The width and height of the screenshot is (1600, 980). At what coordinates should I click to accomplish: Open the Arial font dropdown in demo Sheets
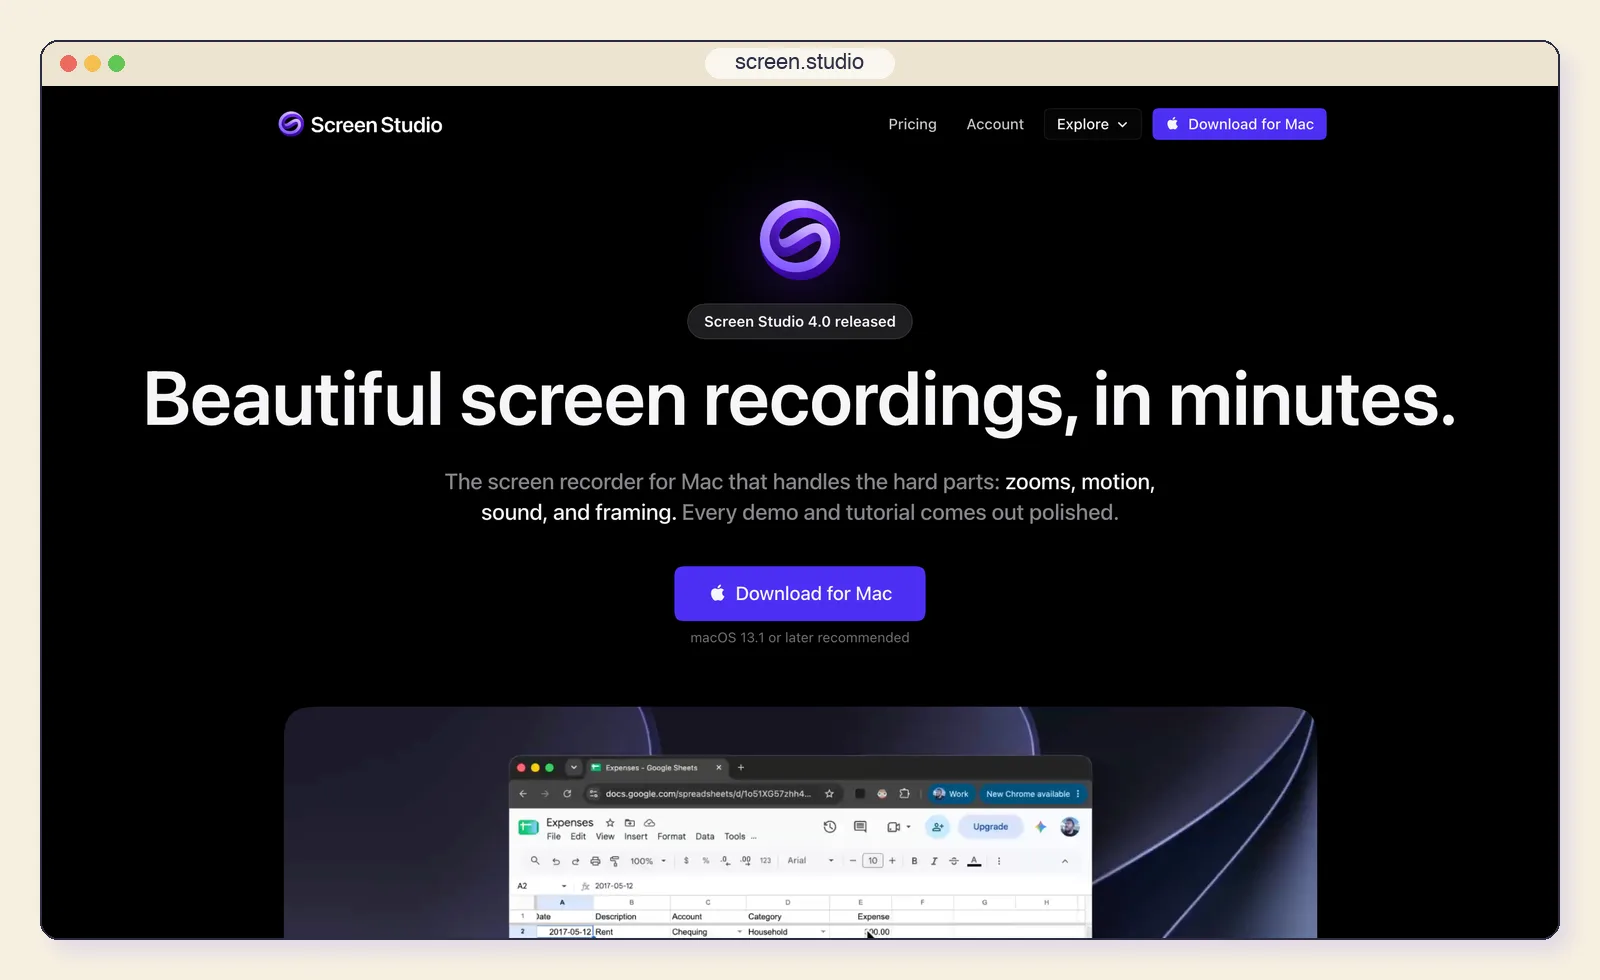(x=811, y=861)
